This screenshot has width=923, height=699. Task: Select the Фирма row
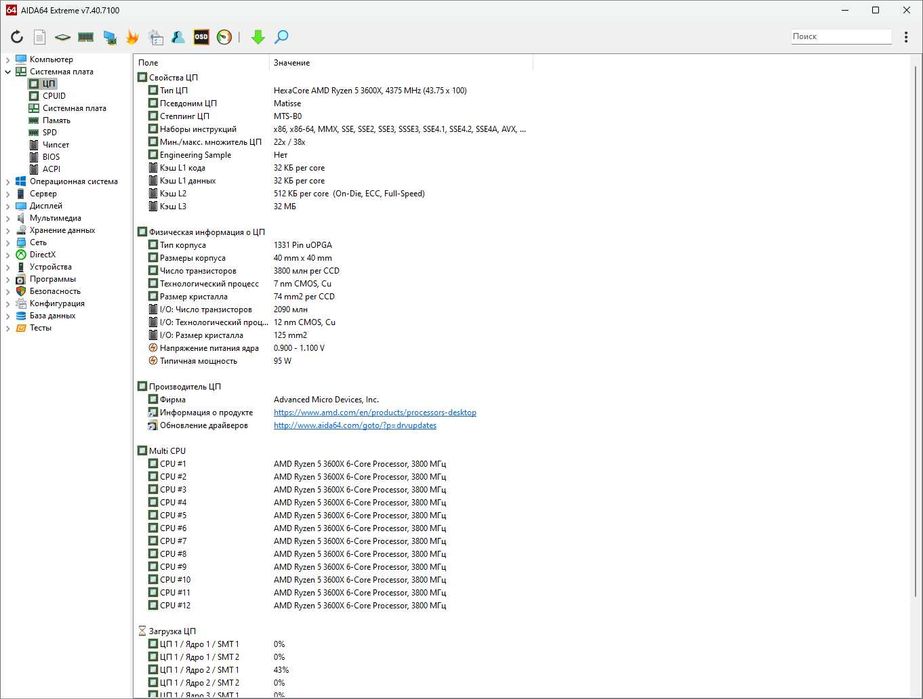coord(336,399)
